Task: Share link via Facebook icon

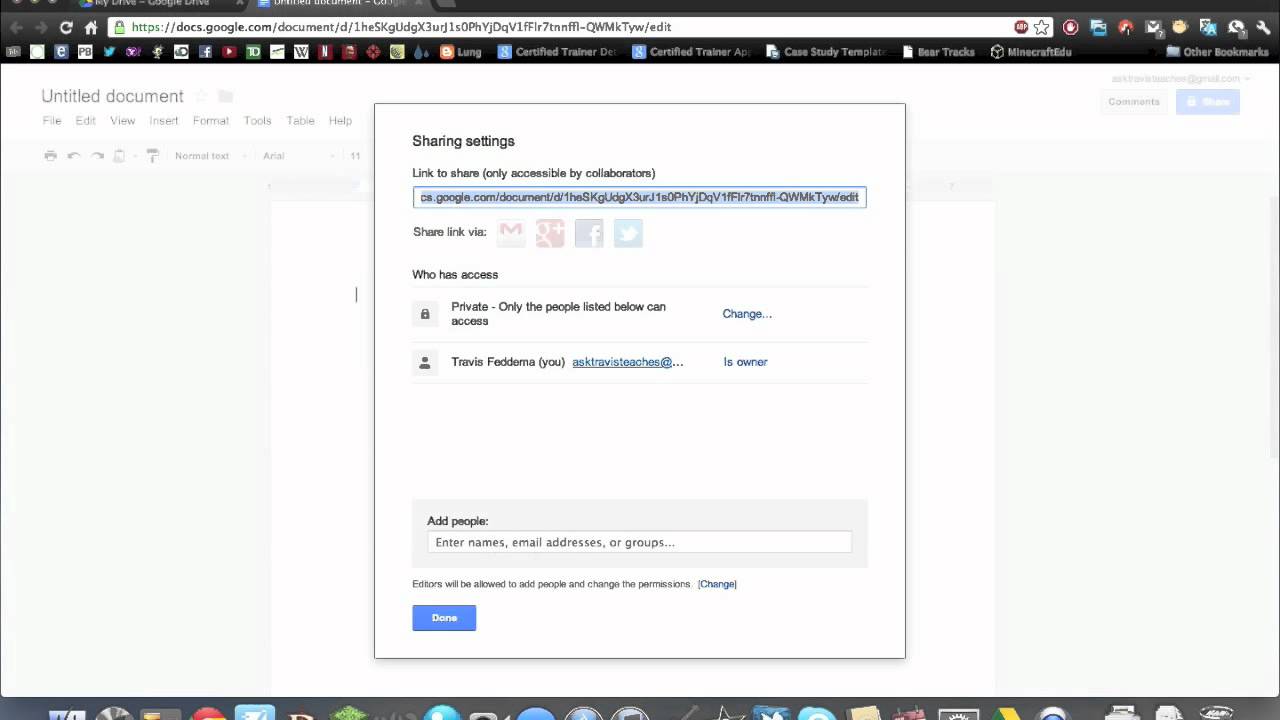Action: [589, 233]
